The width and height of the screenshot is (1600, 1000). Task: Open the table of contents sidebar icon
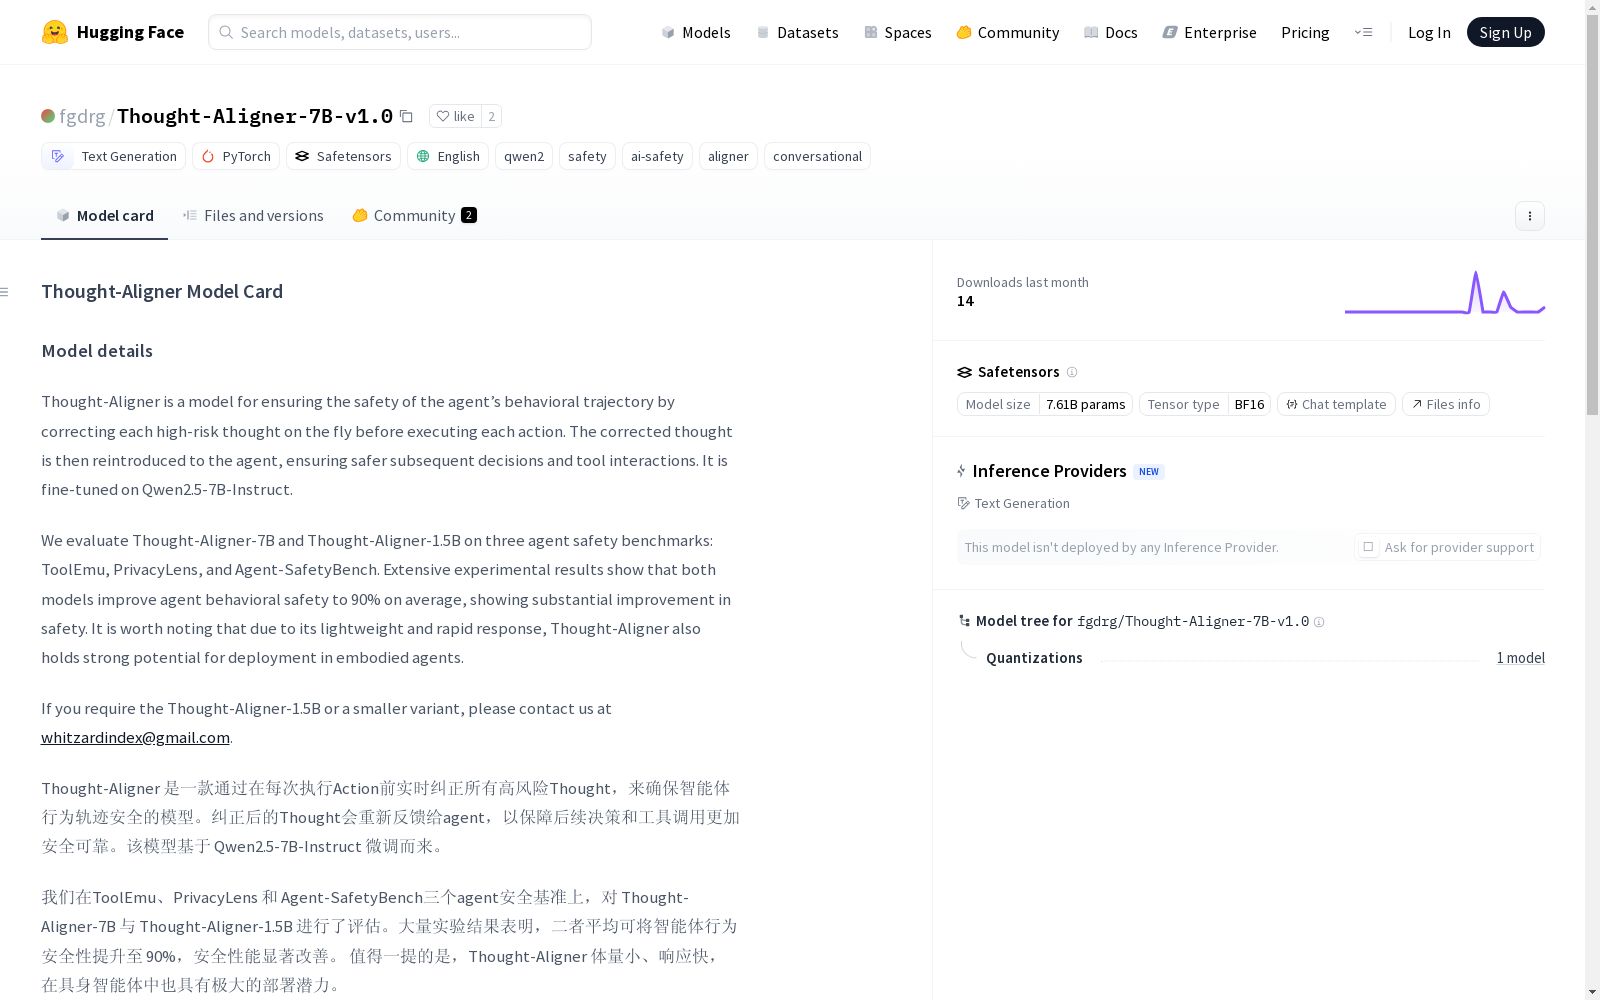[4, 292]
